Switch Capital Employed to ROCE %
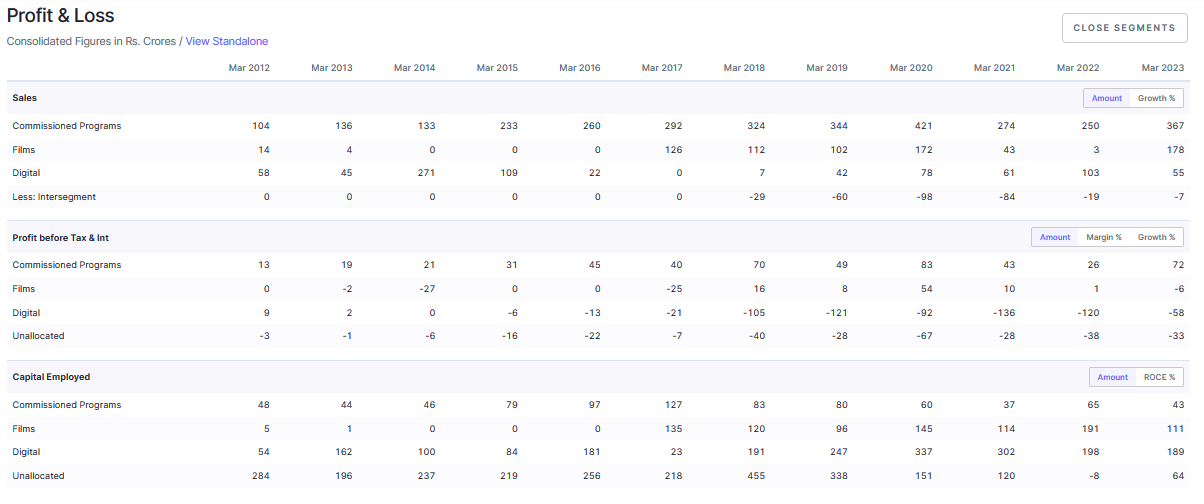Image resolution: width=1204 pixels, height=504 pixels. coord(1159,377)
